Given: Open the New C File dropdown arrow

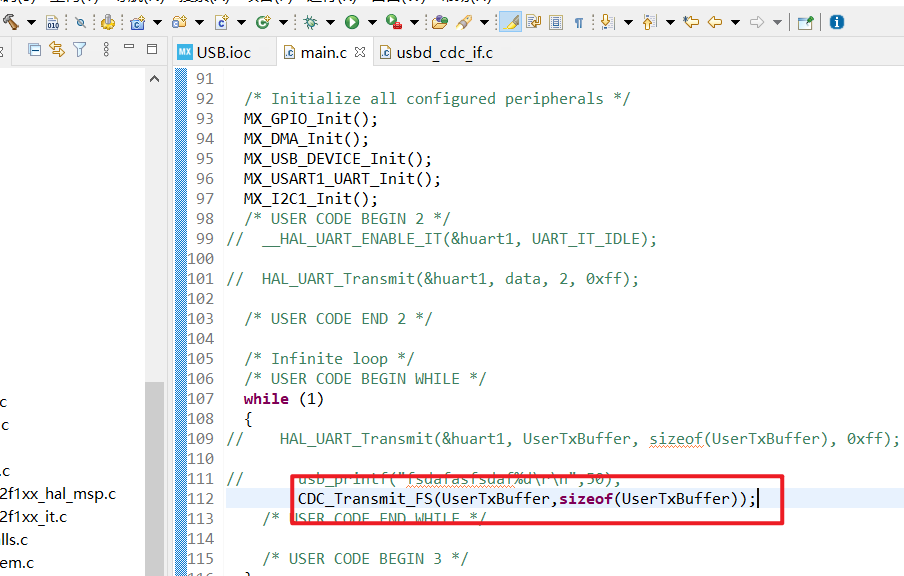Looking at the screenshot, I should click(242, 22).
